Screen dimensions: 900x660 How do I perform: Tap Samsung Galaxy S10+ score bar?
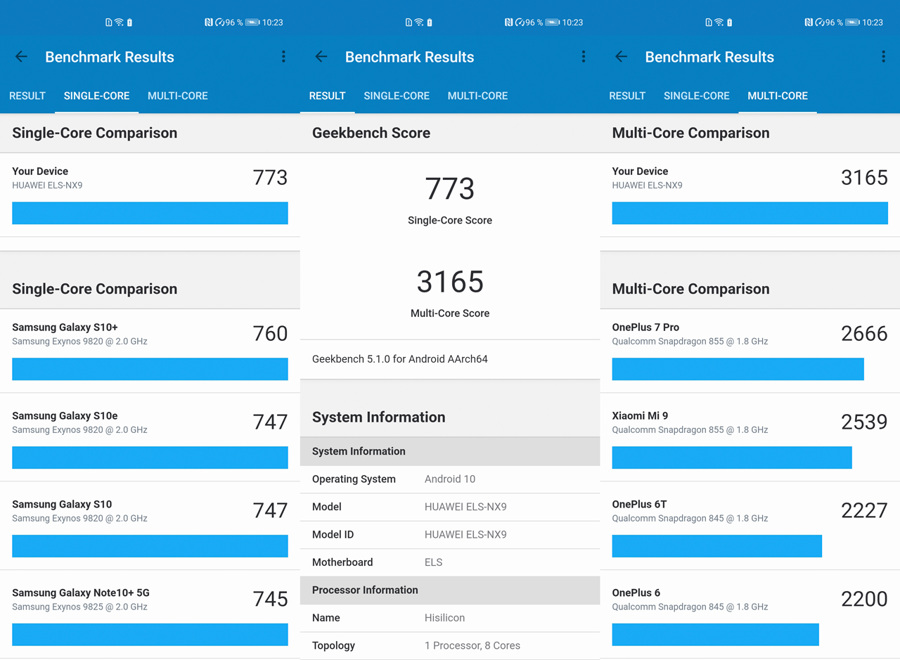150,369
